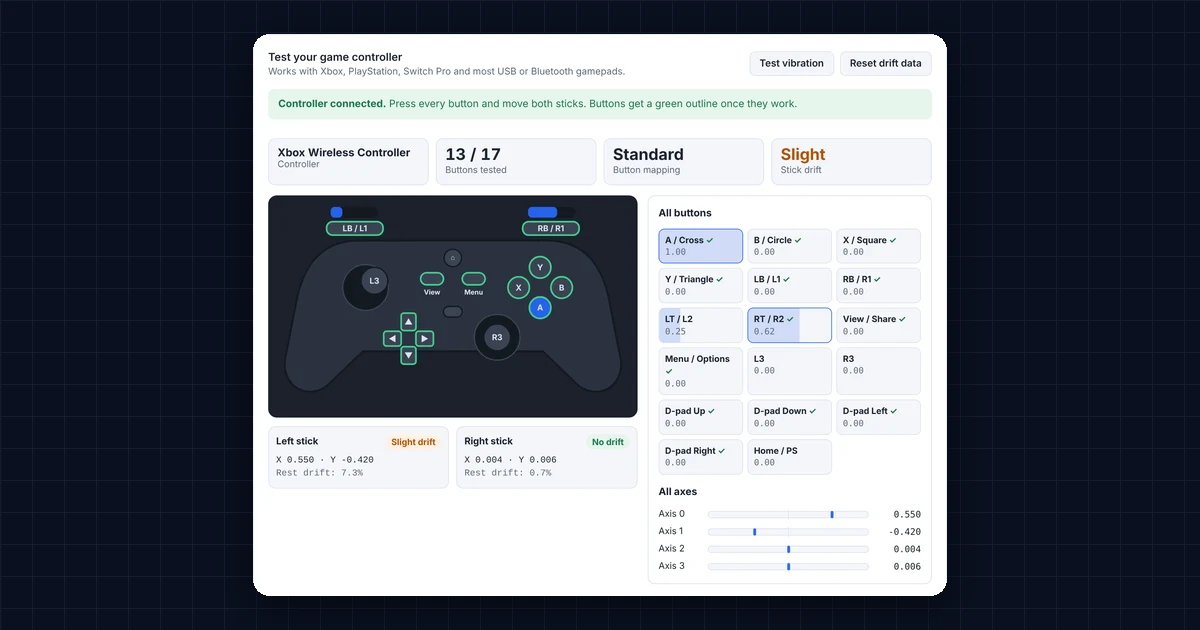1200x630 pixels.
Task: Click the 13 / 17 buttons tested card
Action: click(516, 162)
